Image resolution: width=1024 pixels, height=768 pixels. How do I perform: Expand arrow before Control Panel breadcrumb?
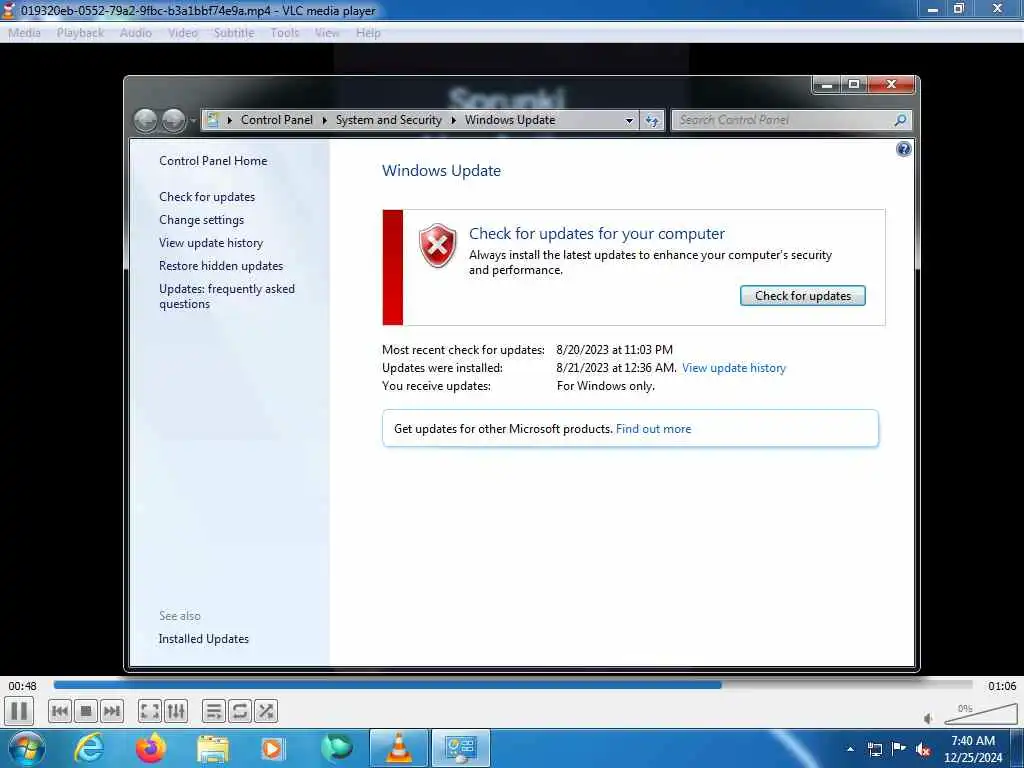point(230,120)
